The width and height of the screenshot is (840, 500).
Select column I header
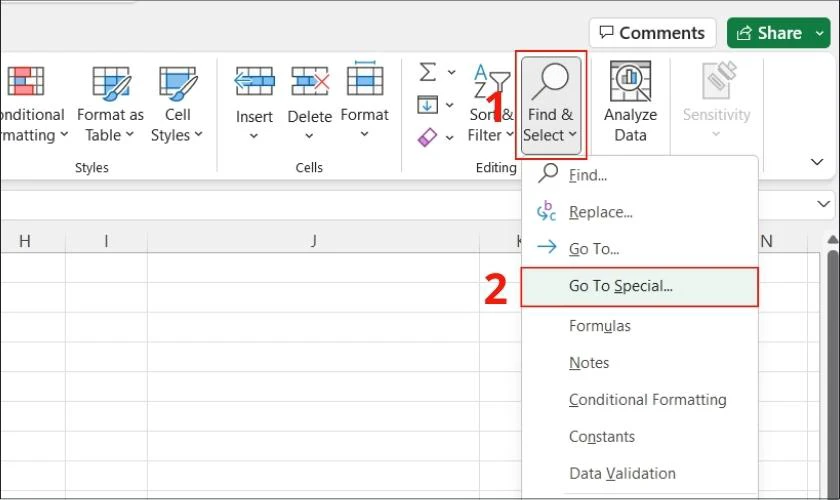tap(106, 241)
